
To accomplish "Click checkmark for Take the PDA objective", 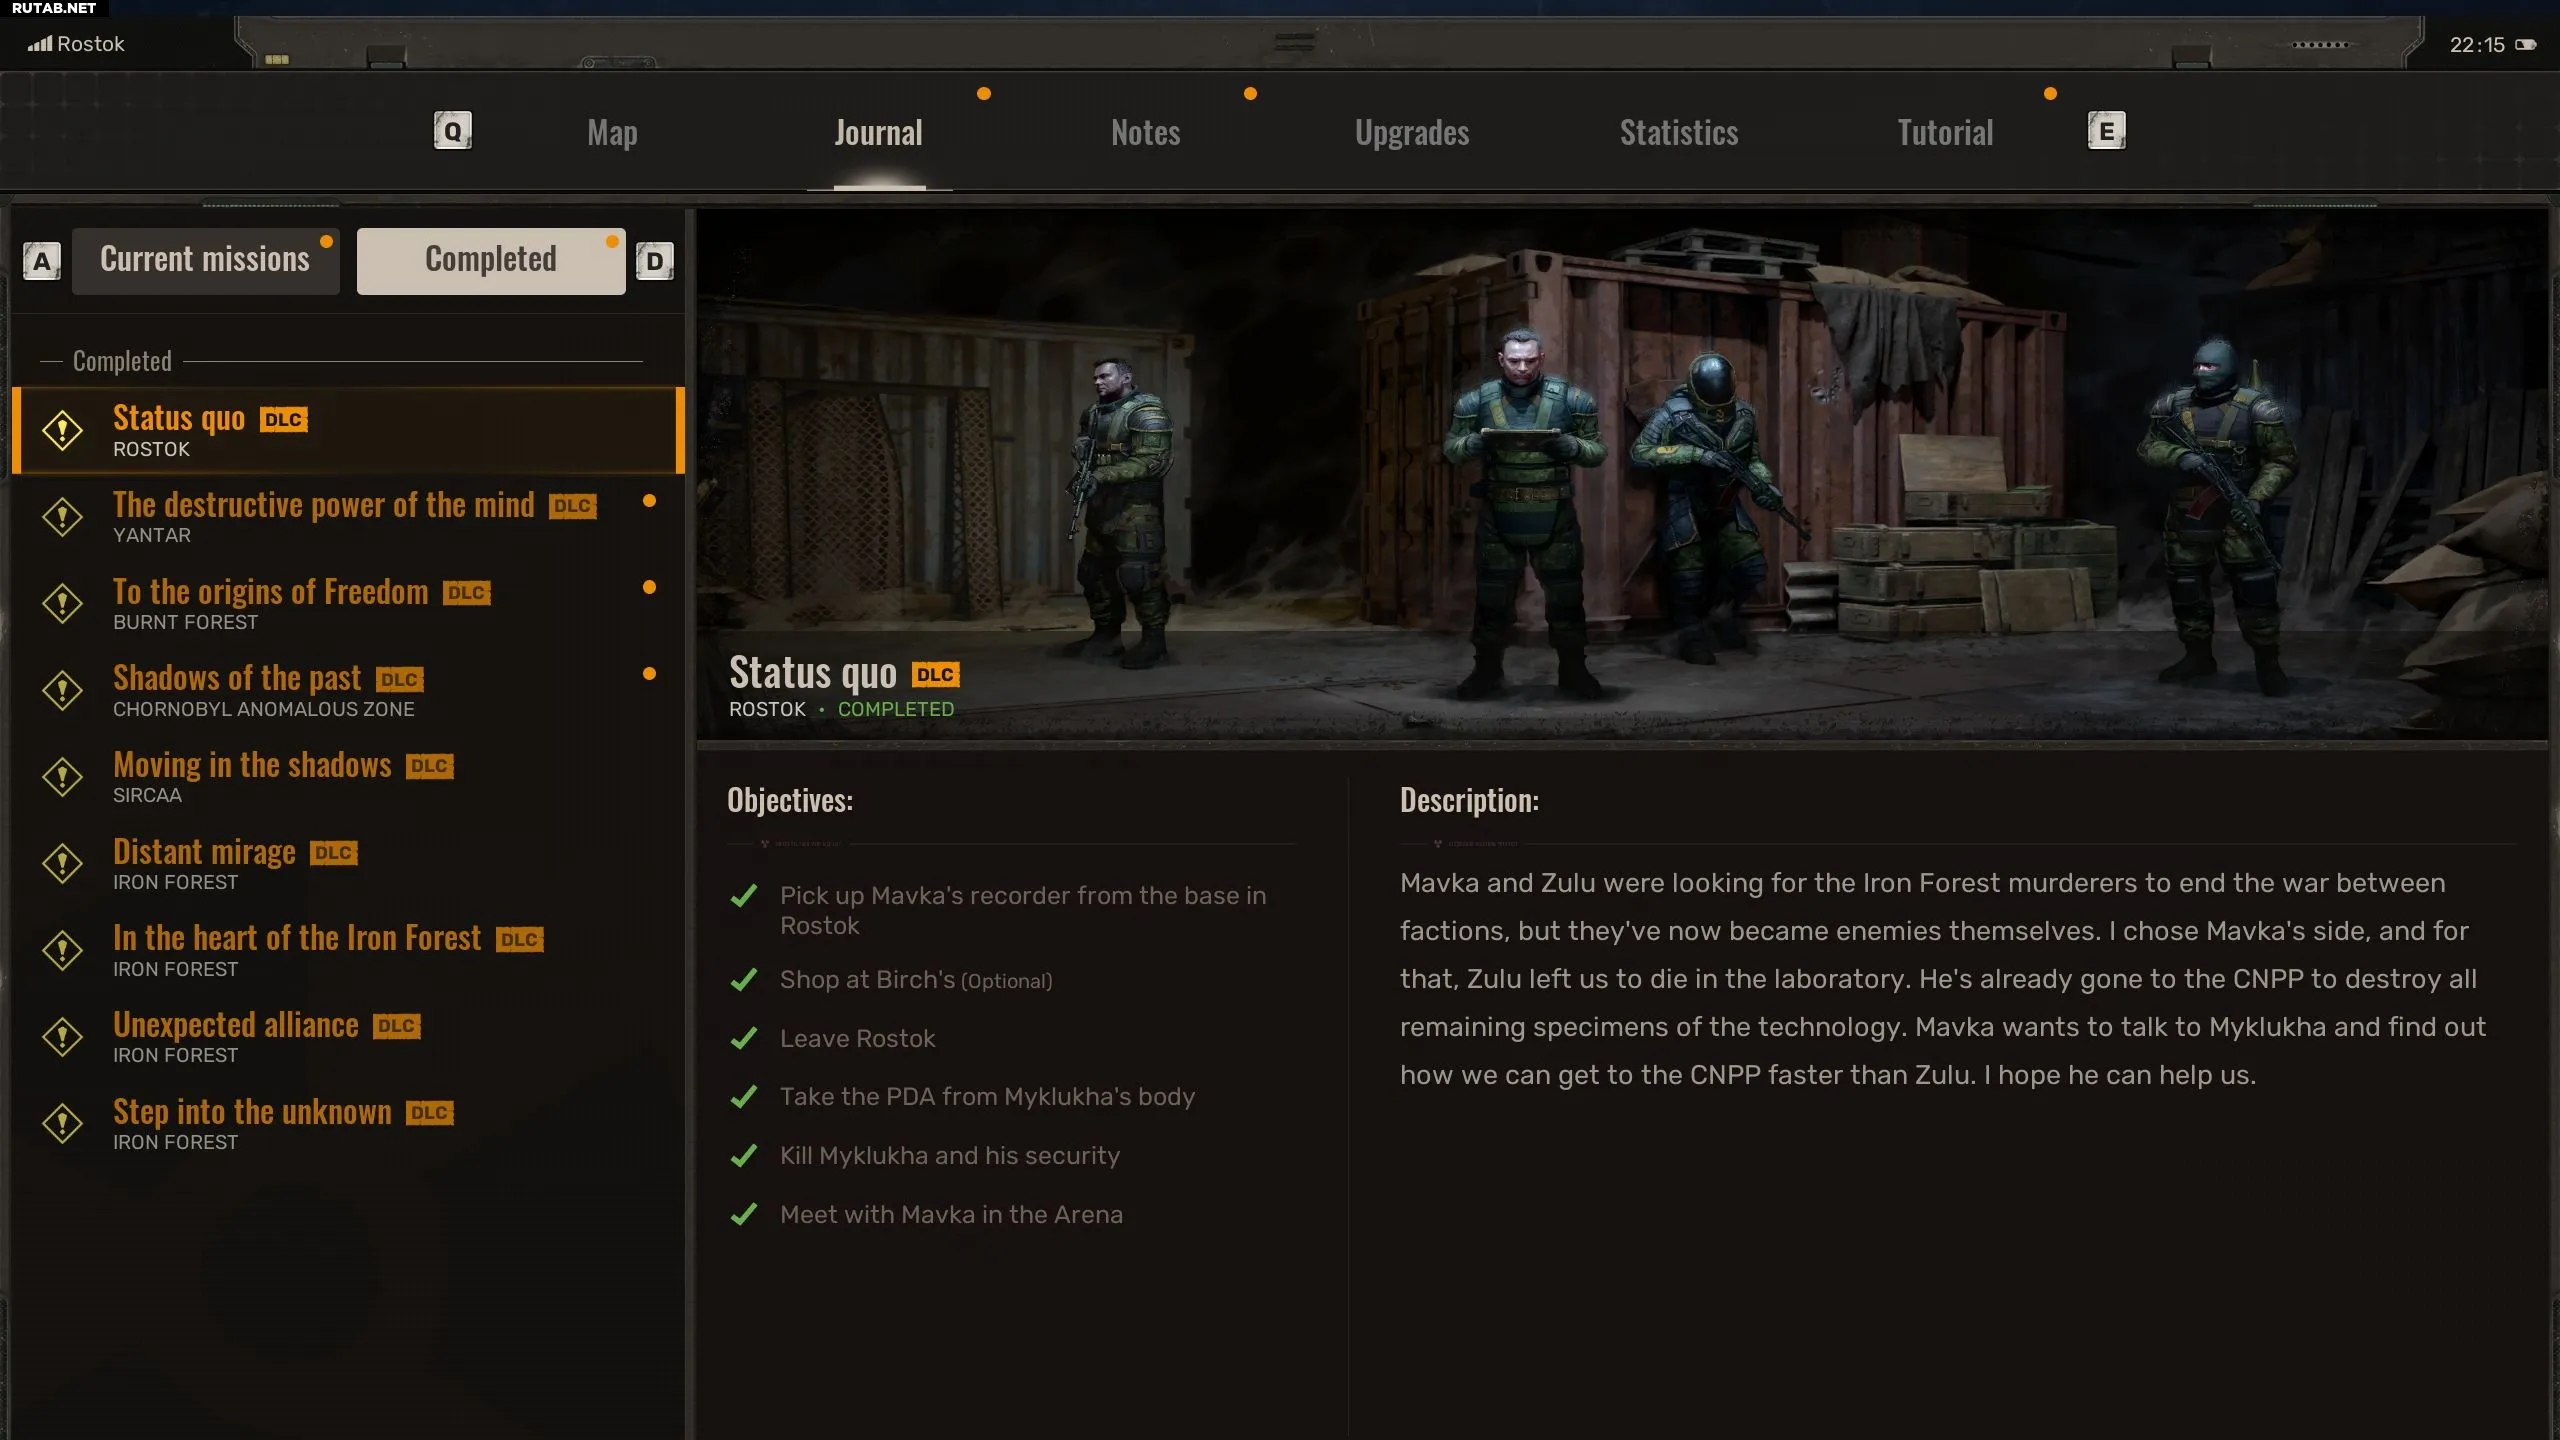I will click(744, 1097).
